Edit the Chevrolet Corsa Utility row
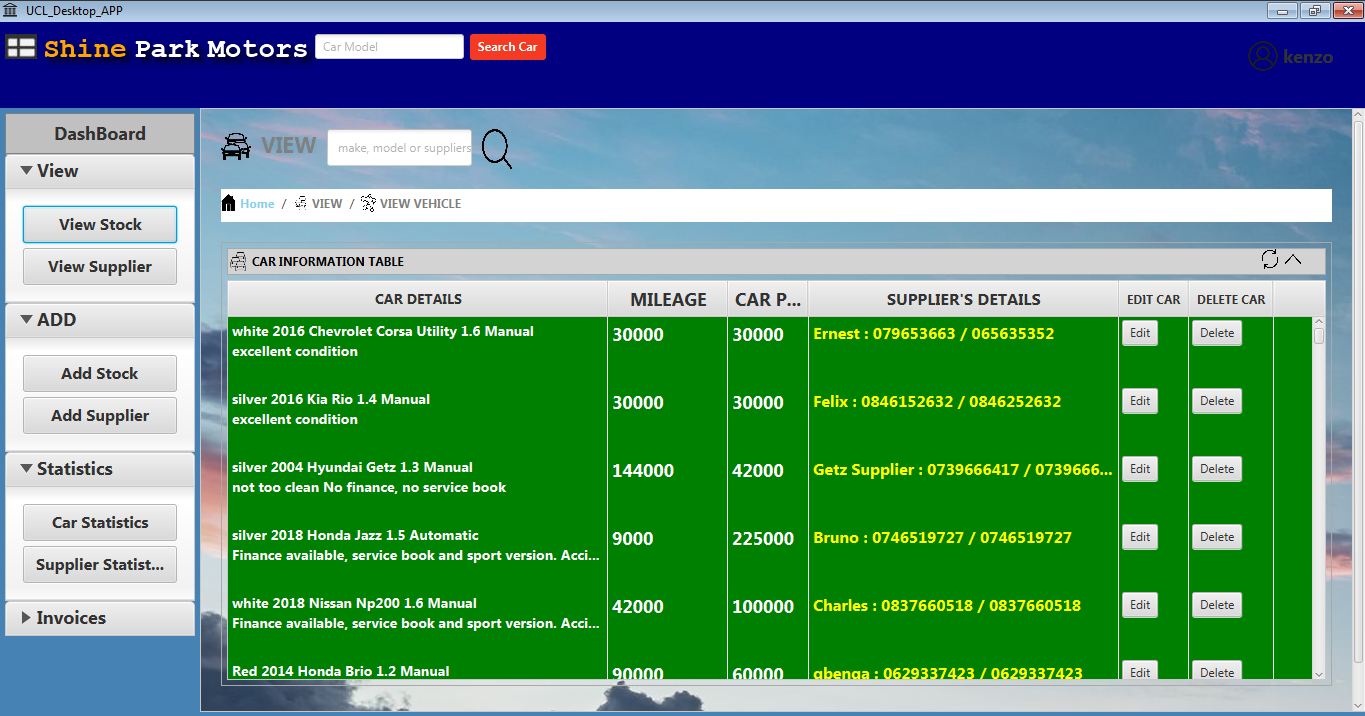Viewport: 1365px width, 716px height. (1140, 333)
